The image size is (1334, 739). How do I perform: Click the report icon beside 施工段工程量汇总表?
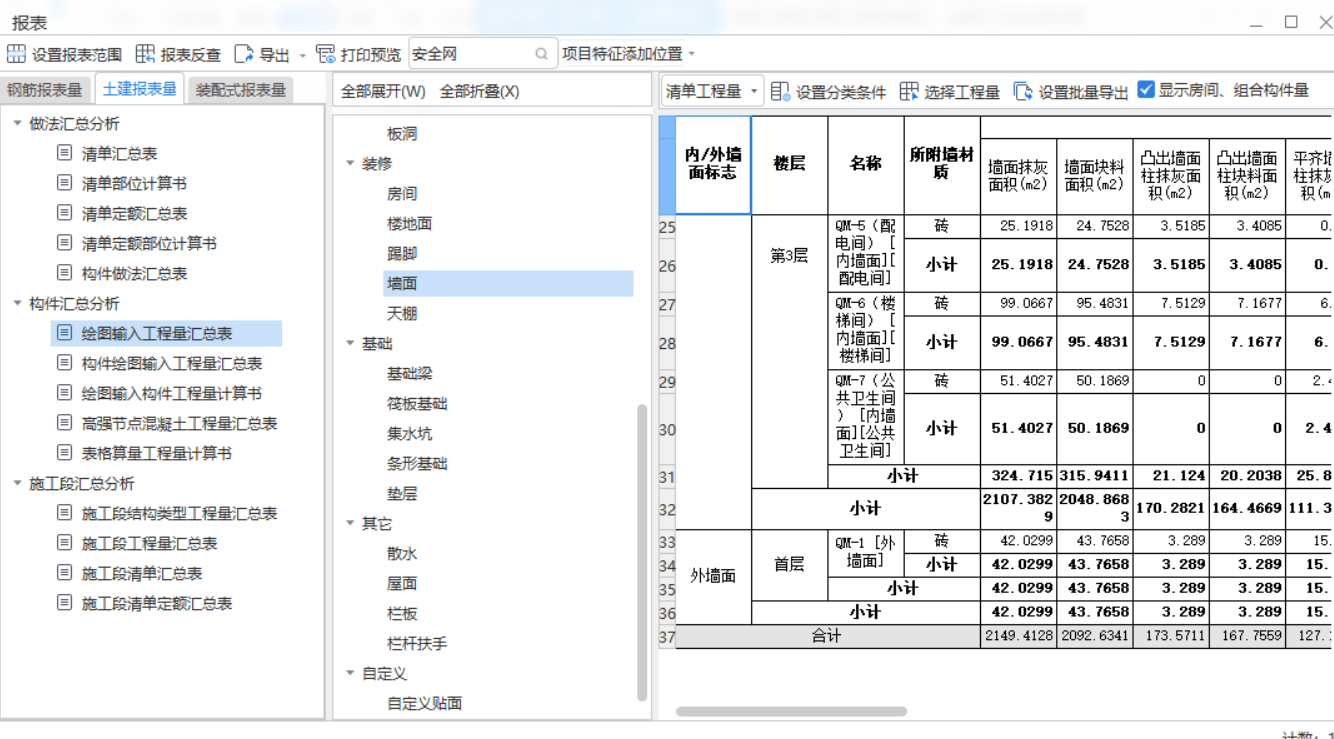[x=64, y=543]
